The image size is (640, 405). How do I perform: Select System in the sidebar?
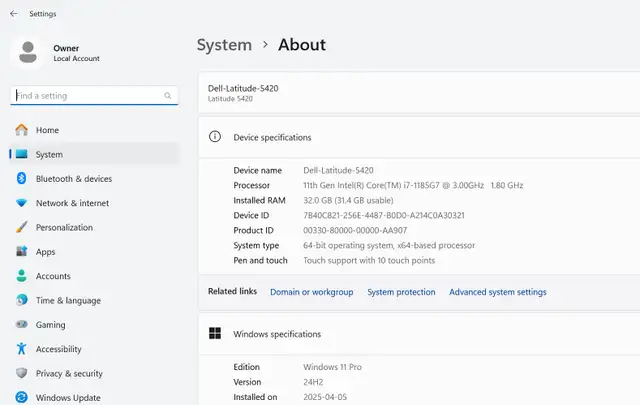(x=94, y=154)
